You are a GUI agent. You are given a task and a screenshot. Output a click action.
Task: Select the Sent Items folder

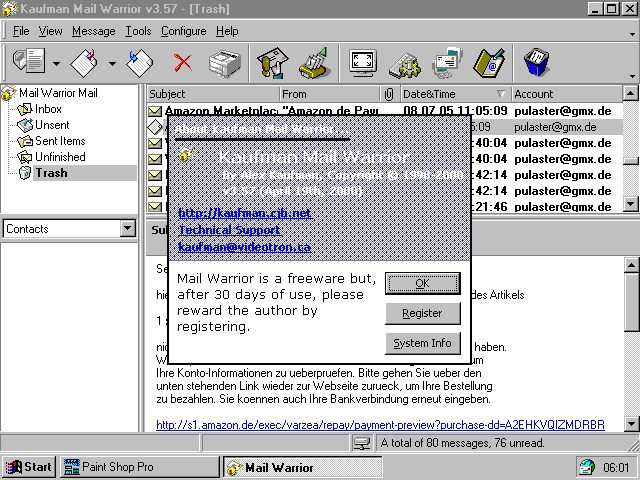pyautogui.click(x=60, y=141)
